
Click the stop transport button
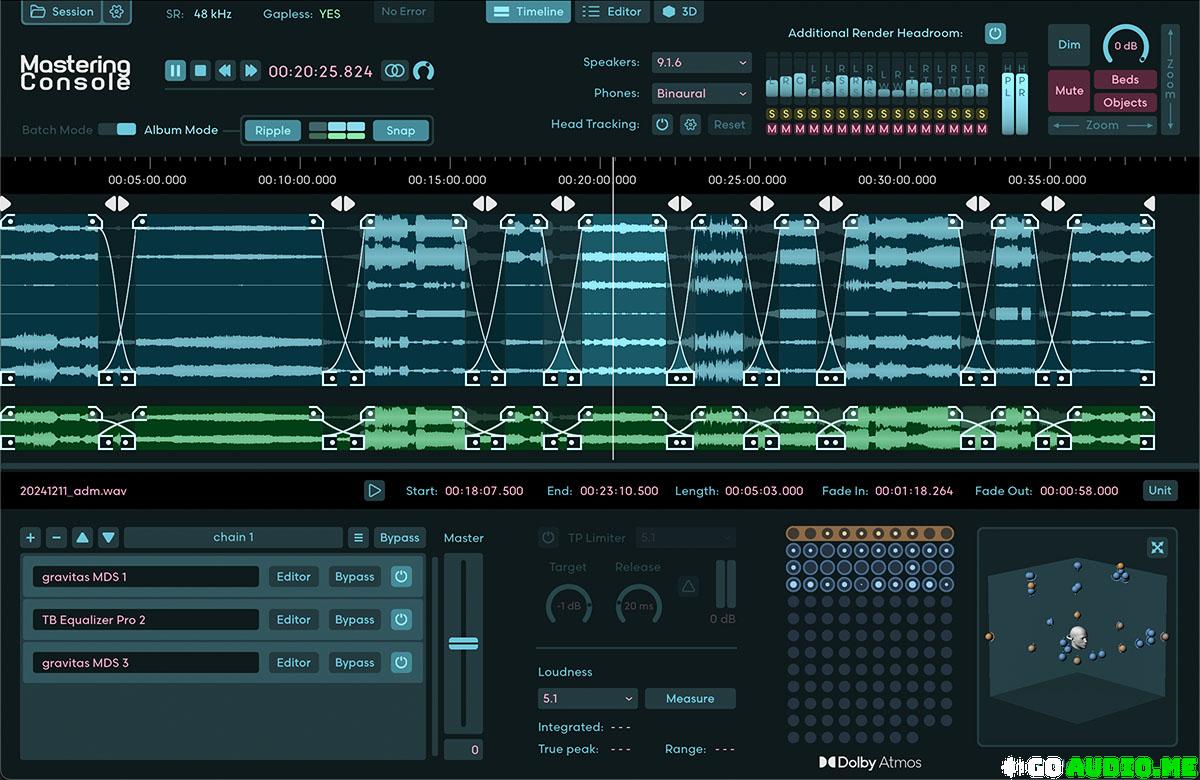200,70
